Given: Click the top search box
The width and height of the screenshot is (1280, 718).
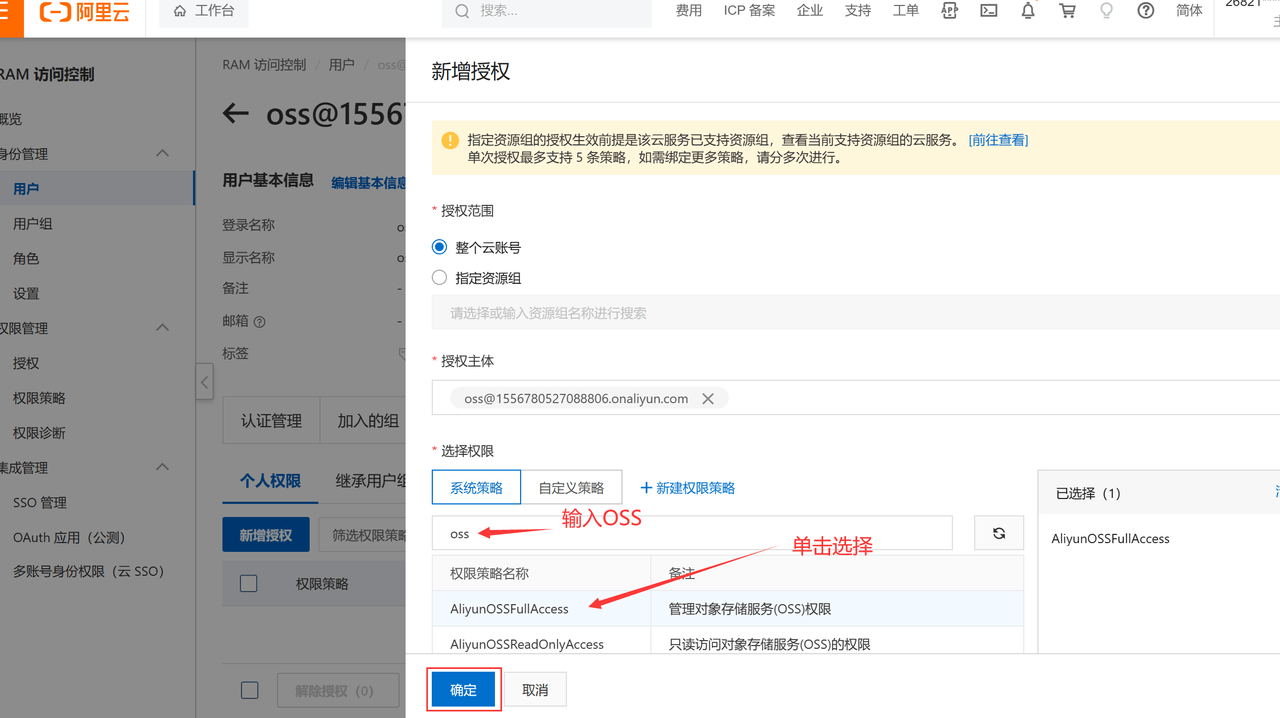Looking at the screenshot, I should [x=546, y=11].
